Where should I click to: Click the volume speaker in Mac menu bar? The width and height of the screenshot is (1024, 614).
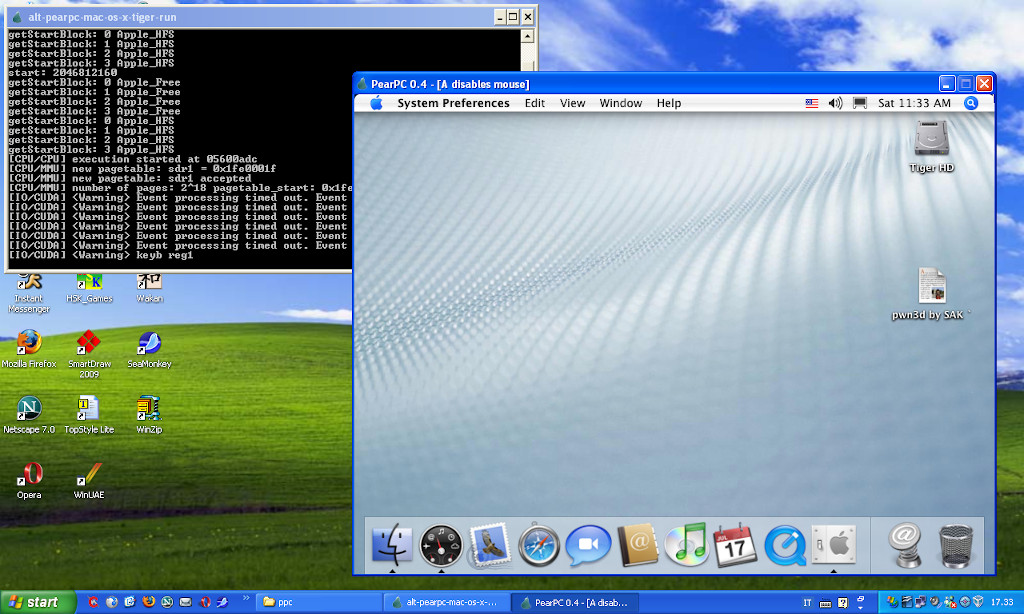(835, 103)
